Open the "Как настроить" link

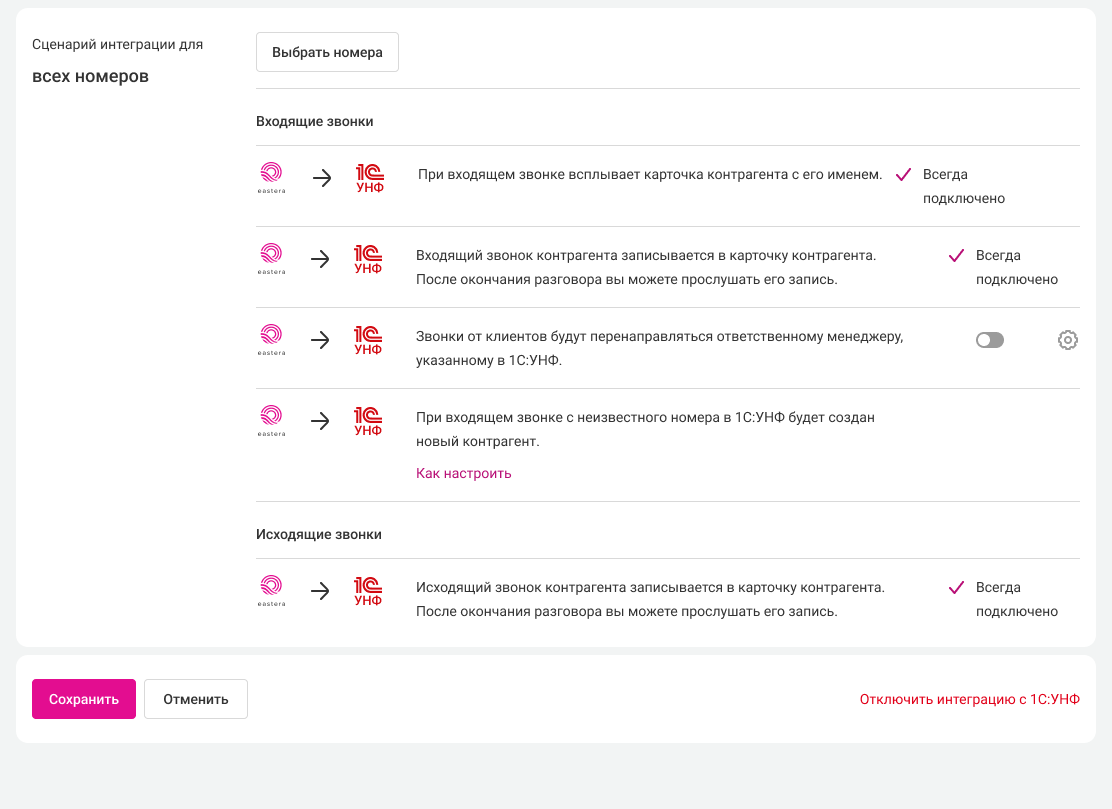(x=463, y=473)
